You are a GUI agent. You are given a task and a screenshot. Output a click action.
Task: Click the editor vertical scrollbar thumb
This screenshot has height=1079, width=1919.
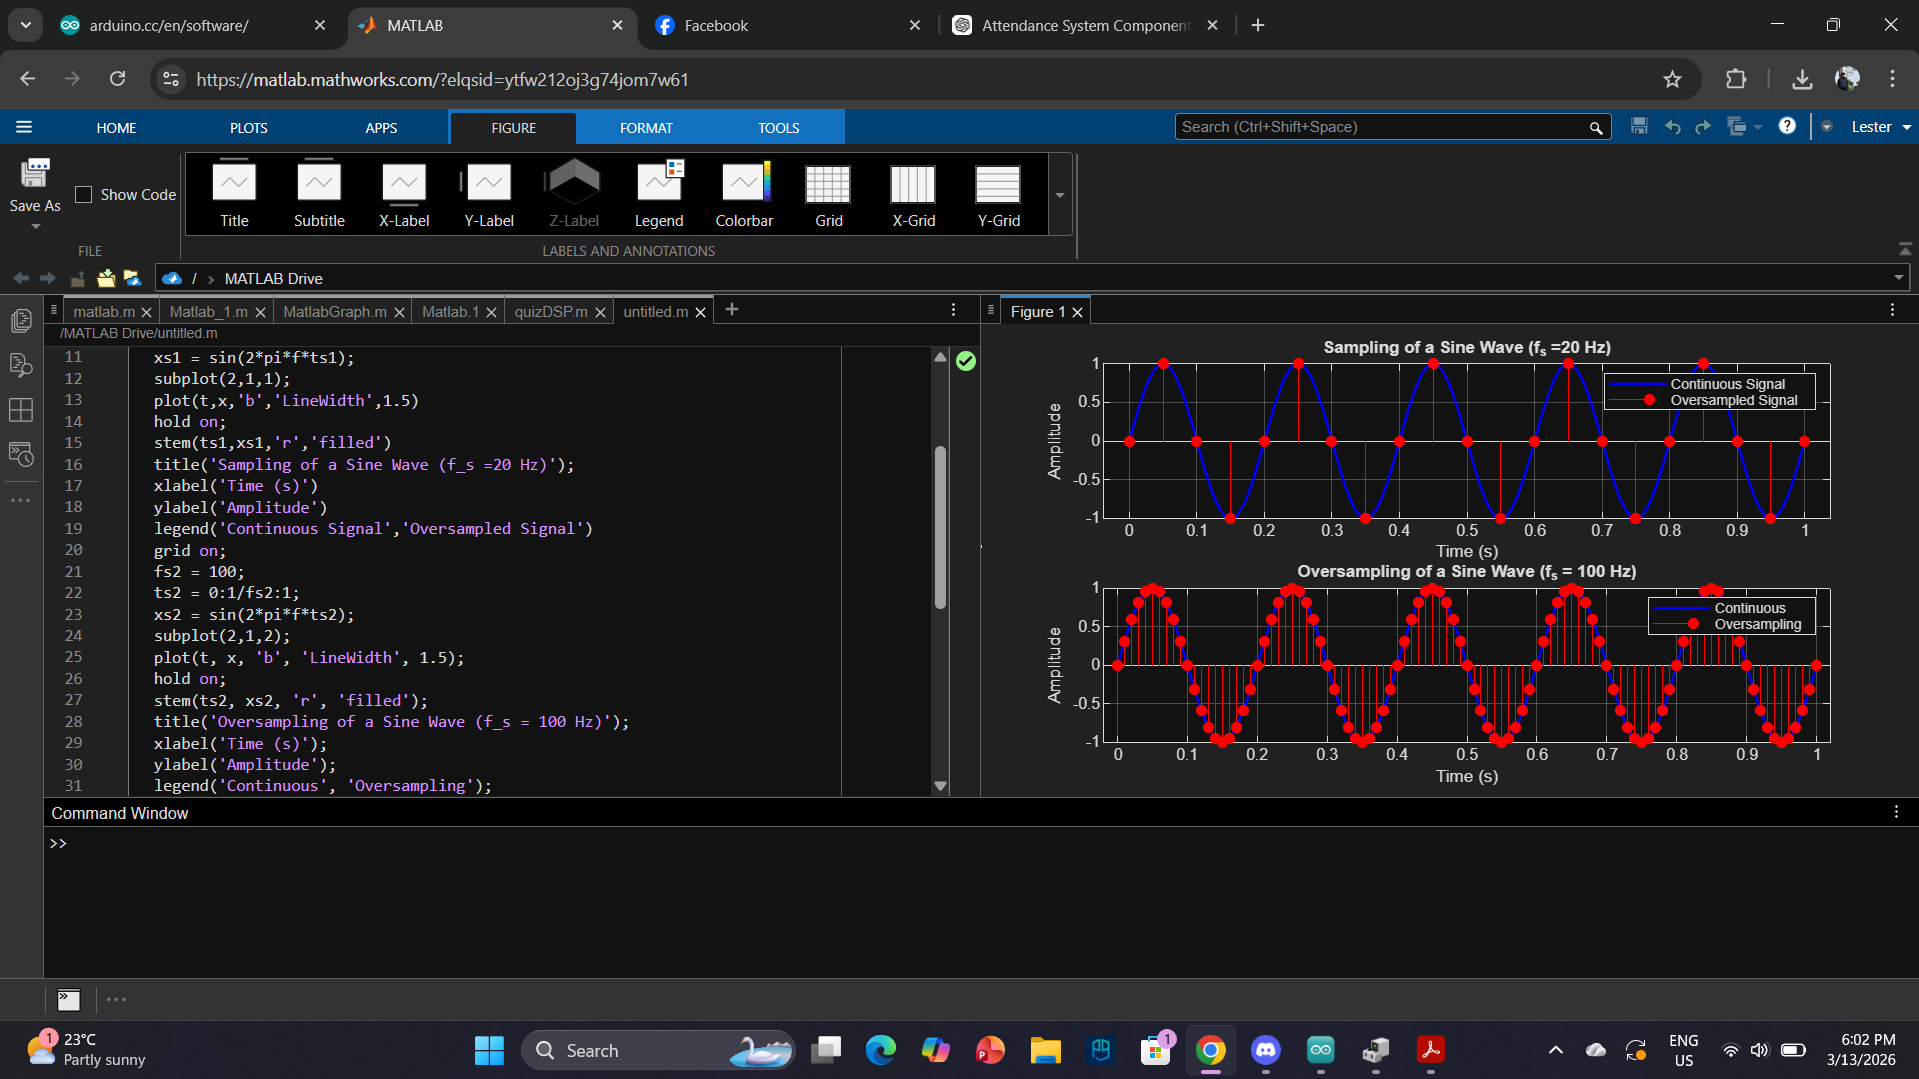point(940,526)
